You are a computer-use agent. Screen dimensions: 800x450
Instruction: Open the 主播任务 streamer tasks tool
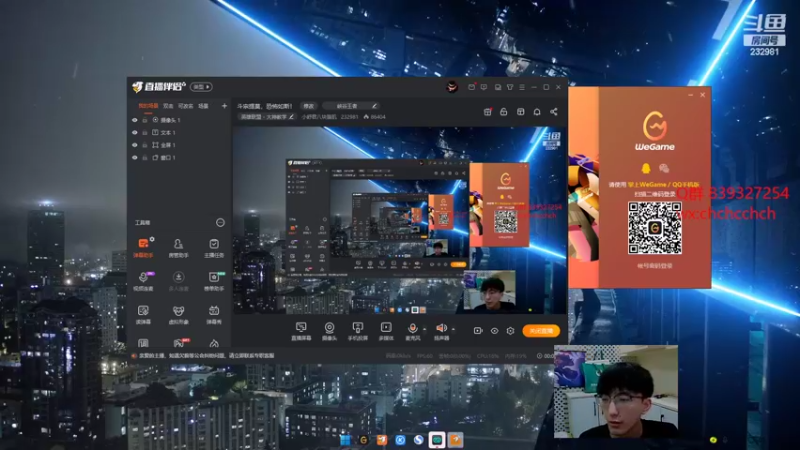214,247
